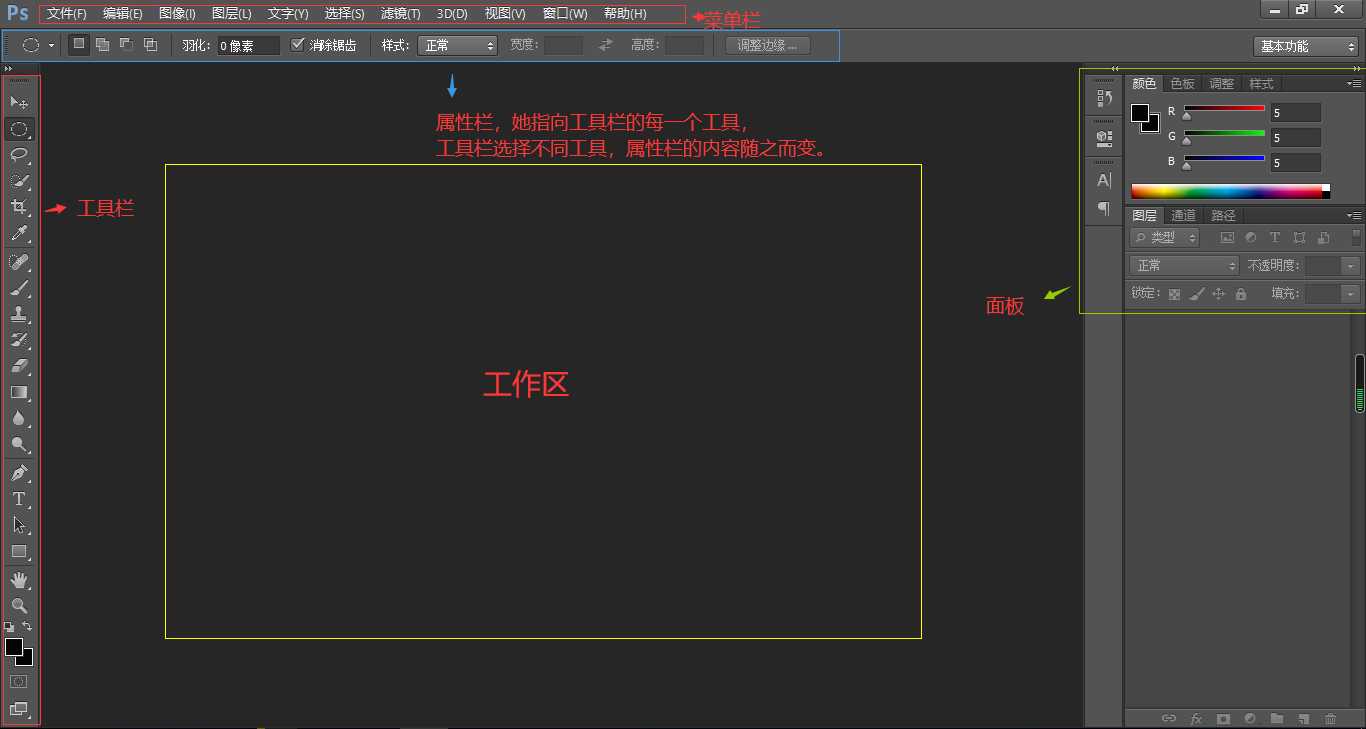Toggle lock all padlock icon
This screenshot has width=1366, height=729.
click(1241, 294)
